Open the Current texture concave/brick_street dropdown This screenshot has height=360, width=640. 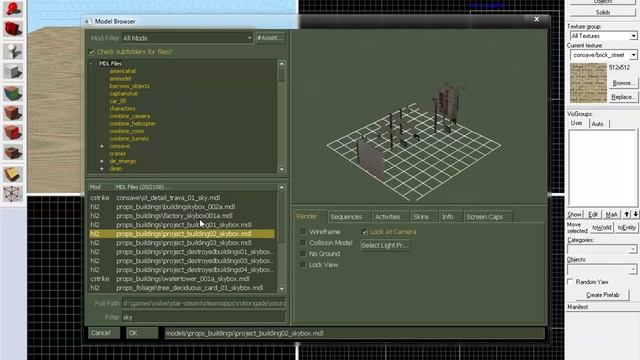click(604, 55)
